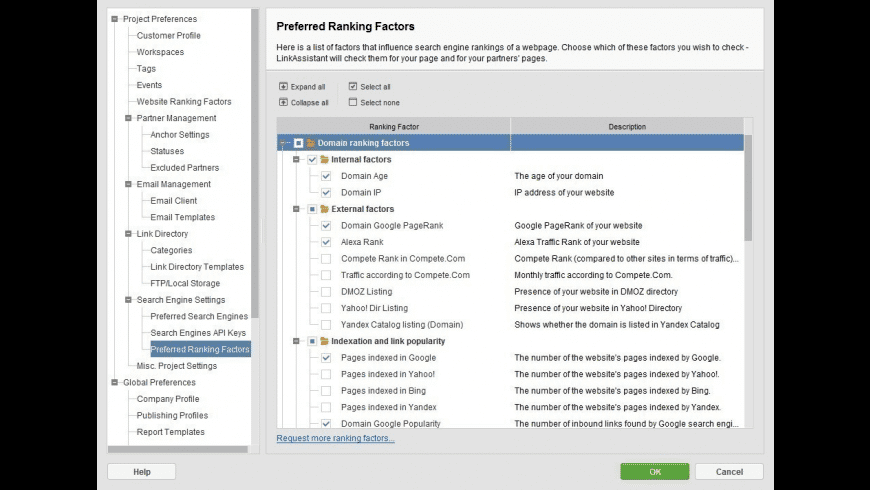Uncheck the Domain Age checkbox
Viewport: 870px width, 490px height.
326,176
